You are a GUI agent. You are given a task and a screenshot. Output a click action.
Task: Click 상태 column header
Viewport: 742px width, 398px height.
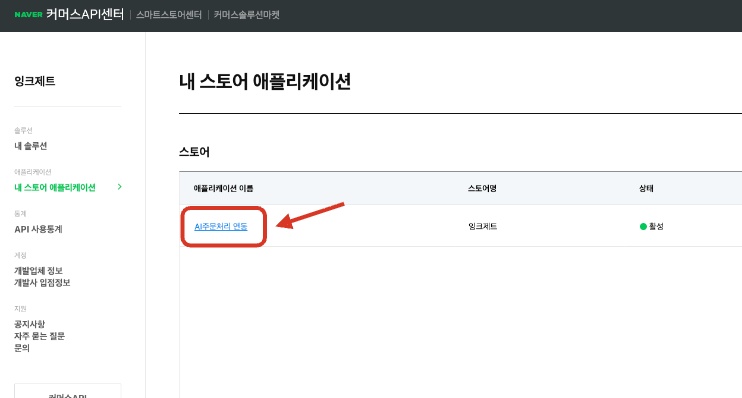(x=646, y=188)
